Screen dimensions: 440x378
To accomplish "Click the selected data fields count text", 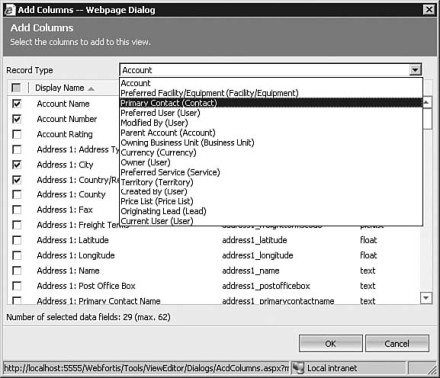I will [x=88, y=317].
